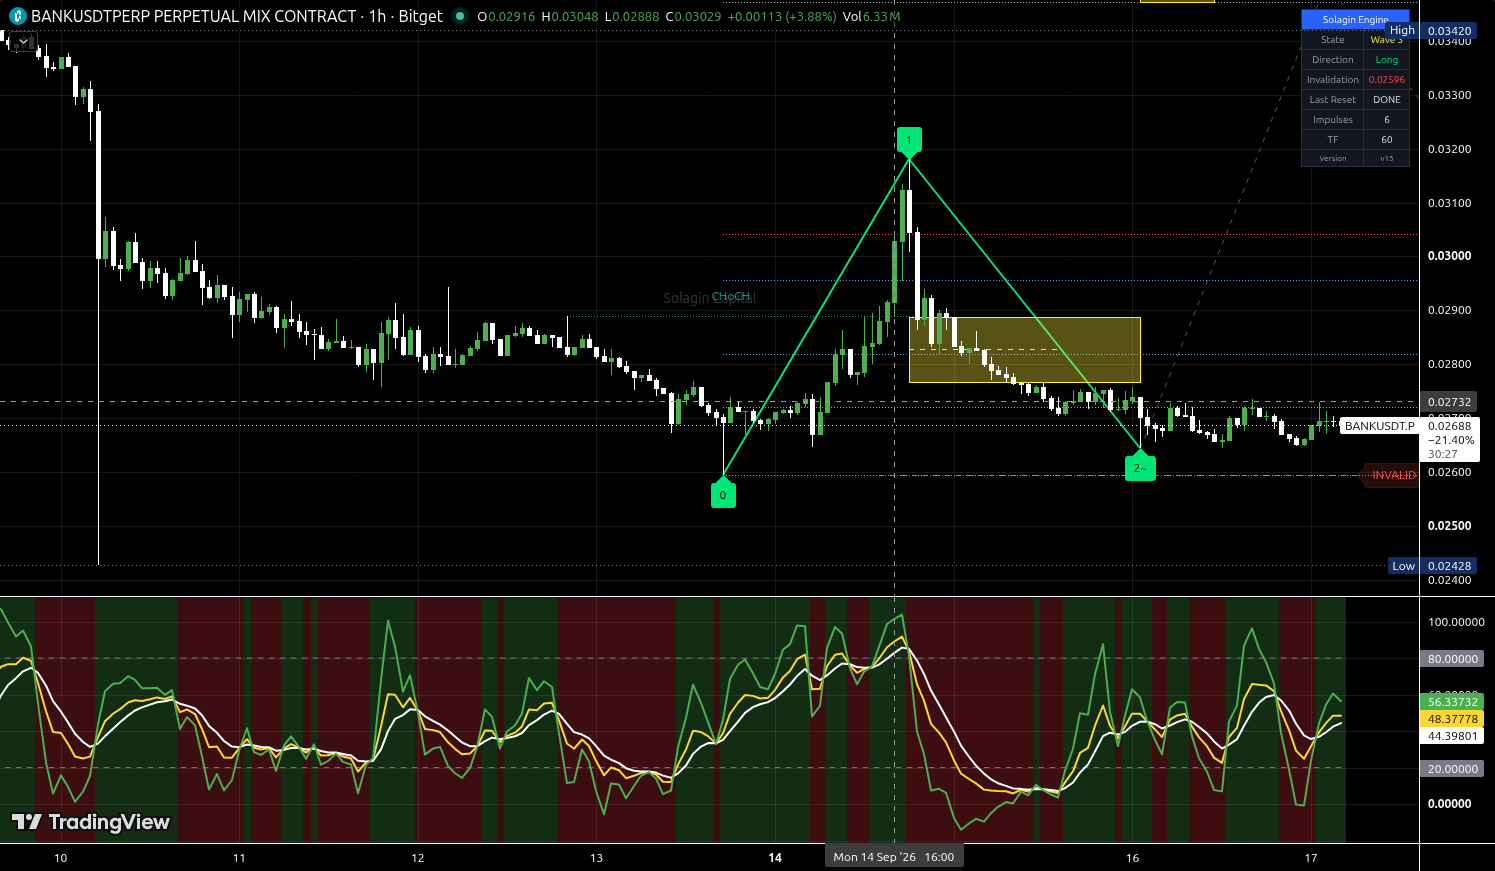Click the BANKUSDT symbol logo icon
1495x871 pixels.
[x=17, y=16]
